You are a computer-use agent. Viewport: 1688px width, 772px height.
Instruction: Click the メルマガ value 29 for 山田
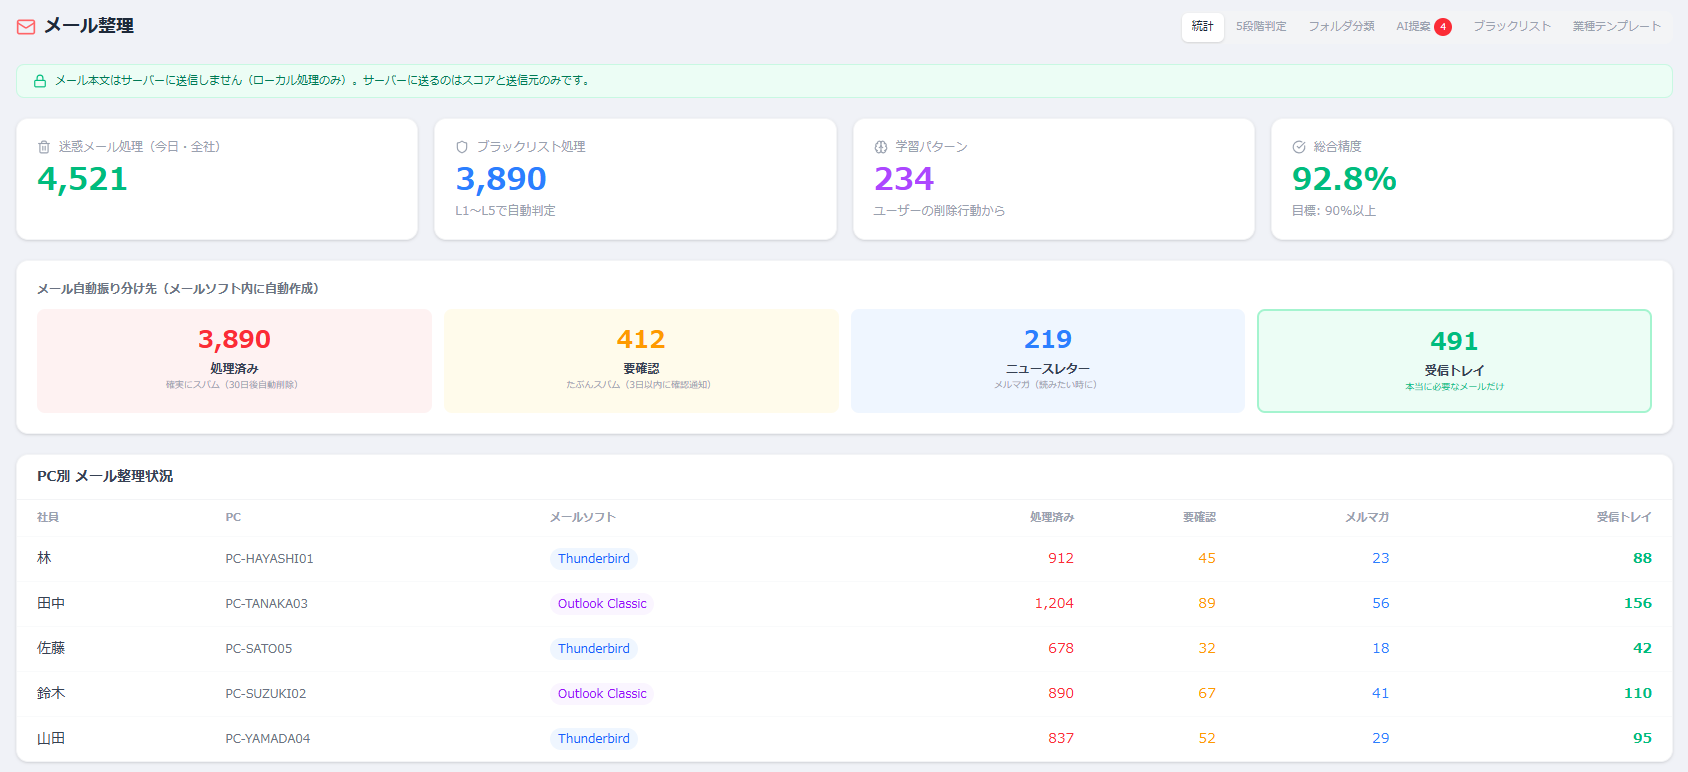[x=1381, y=738]
